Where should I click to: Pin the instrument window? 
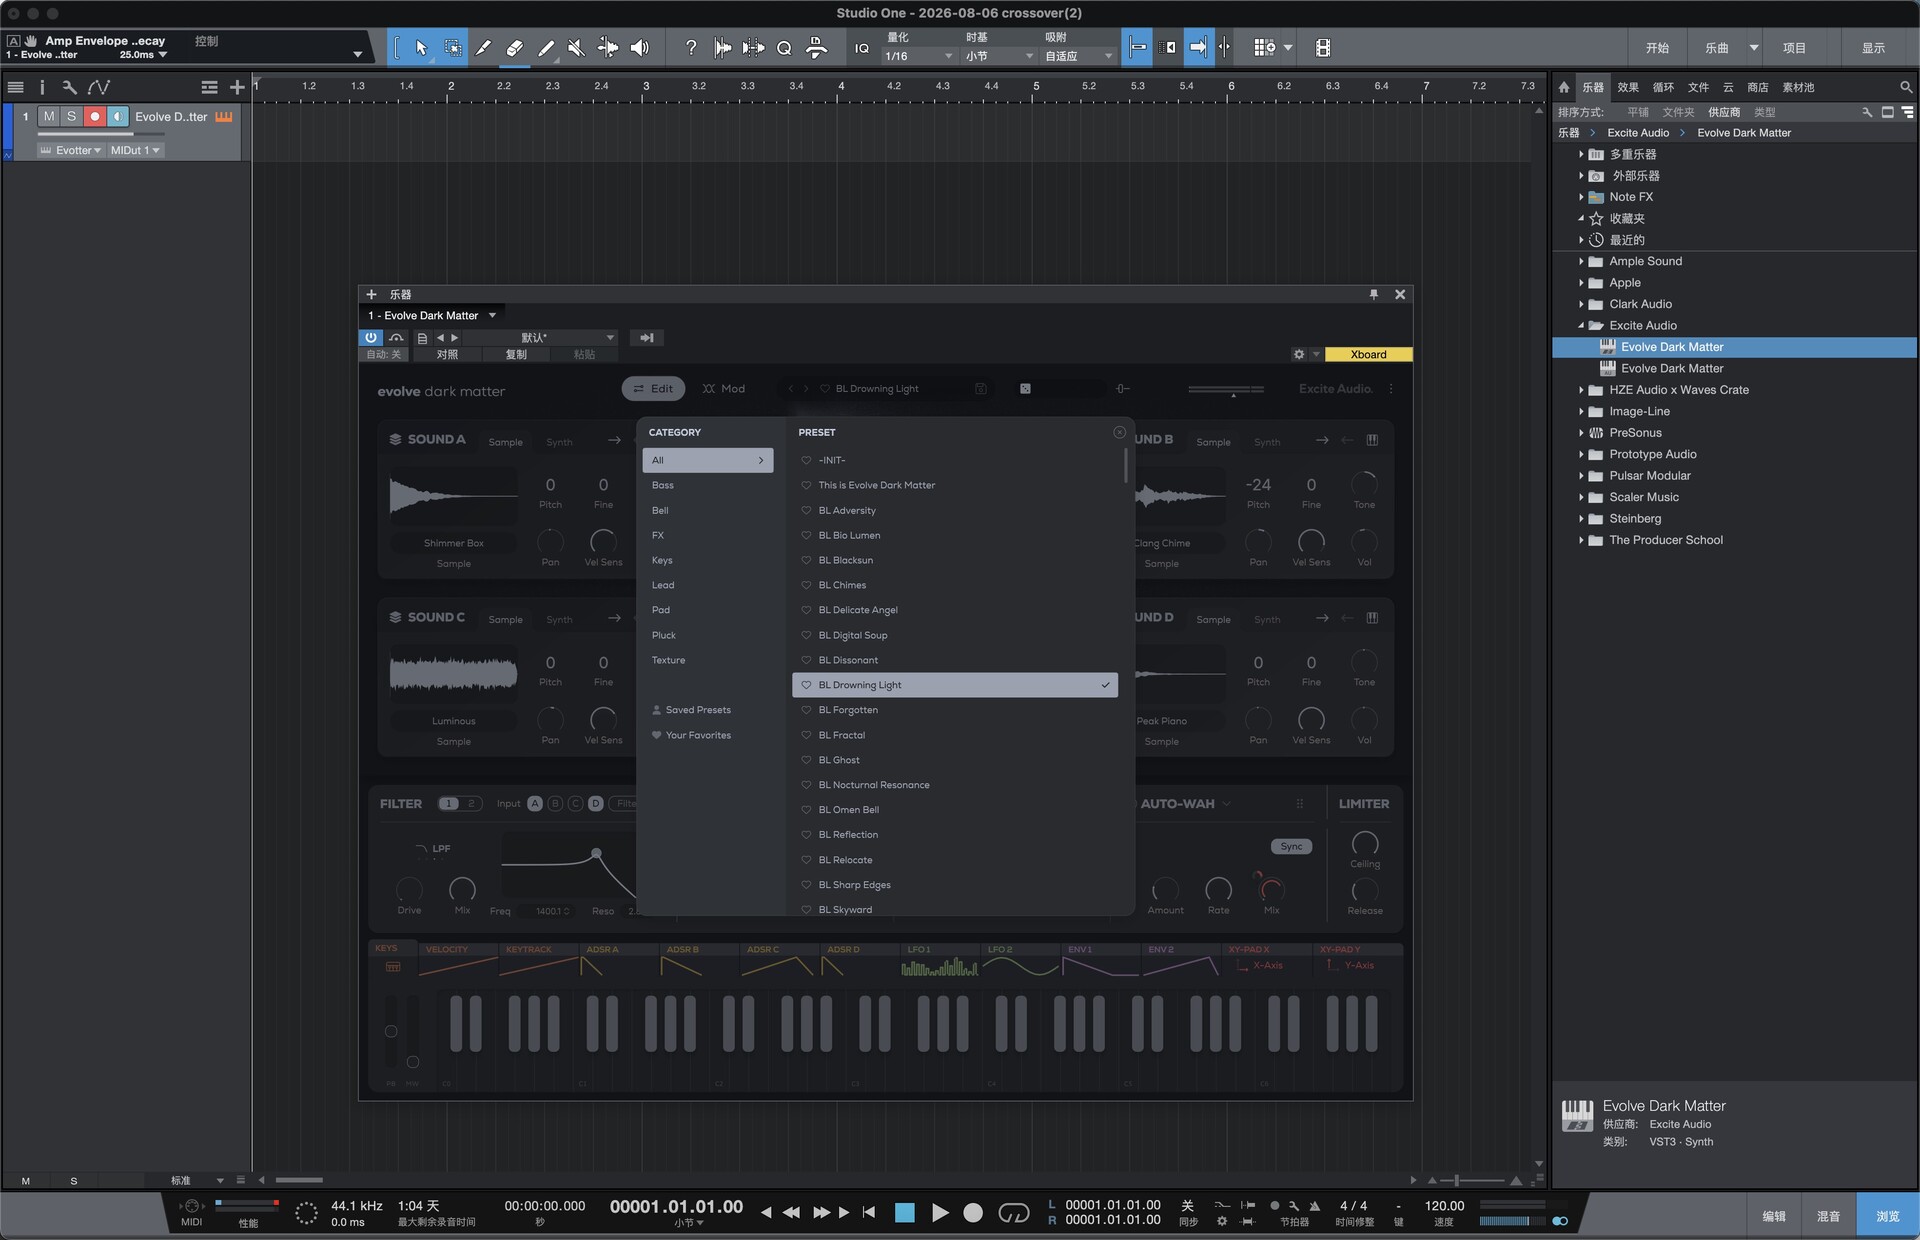[x=1374, y=294]
